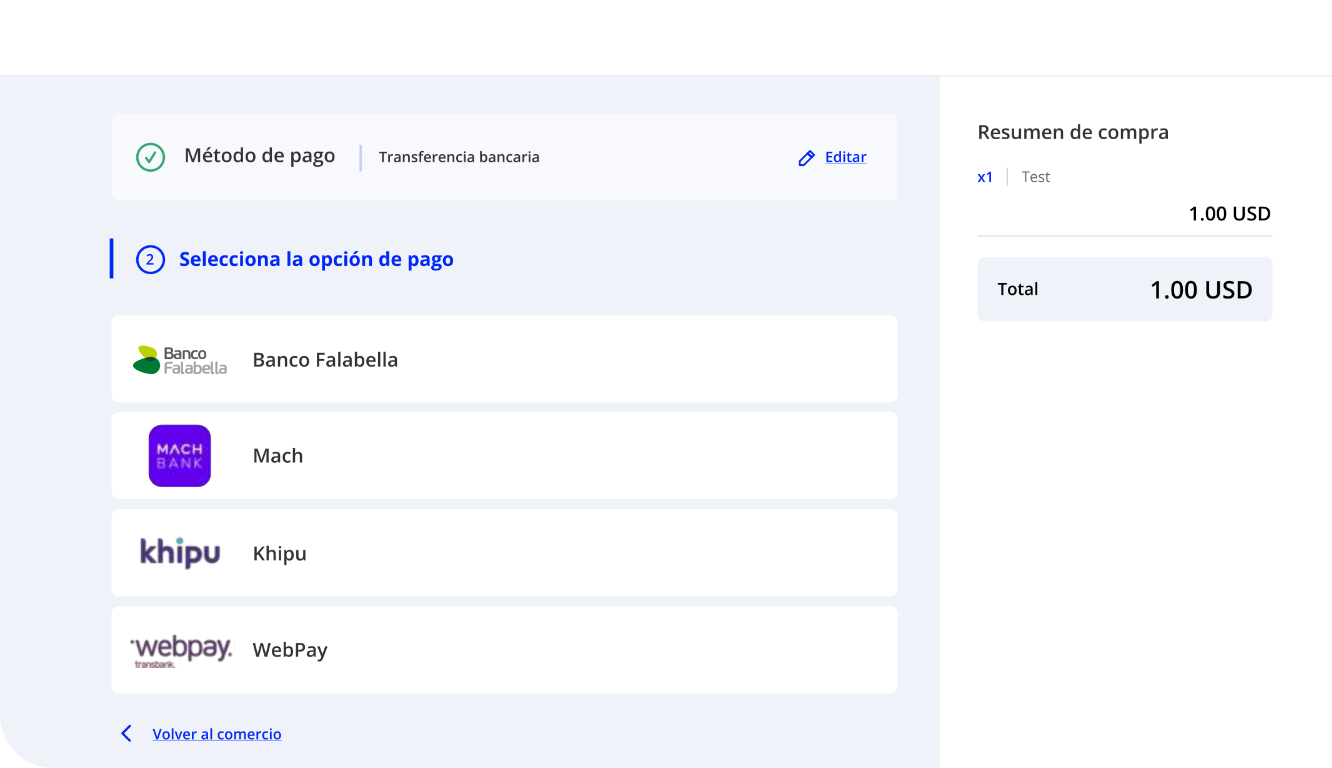Click 'Selecciona la opción de pago' heading
Viewport: 1332px width, 768px height.
coord(316,259)
